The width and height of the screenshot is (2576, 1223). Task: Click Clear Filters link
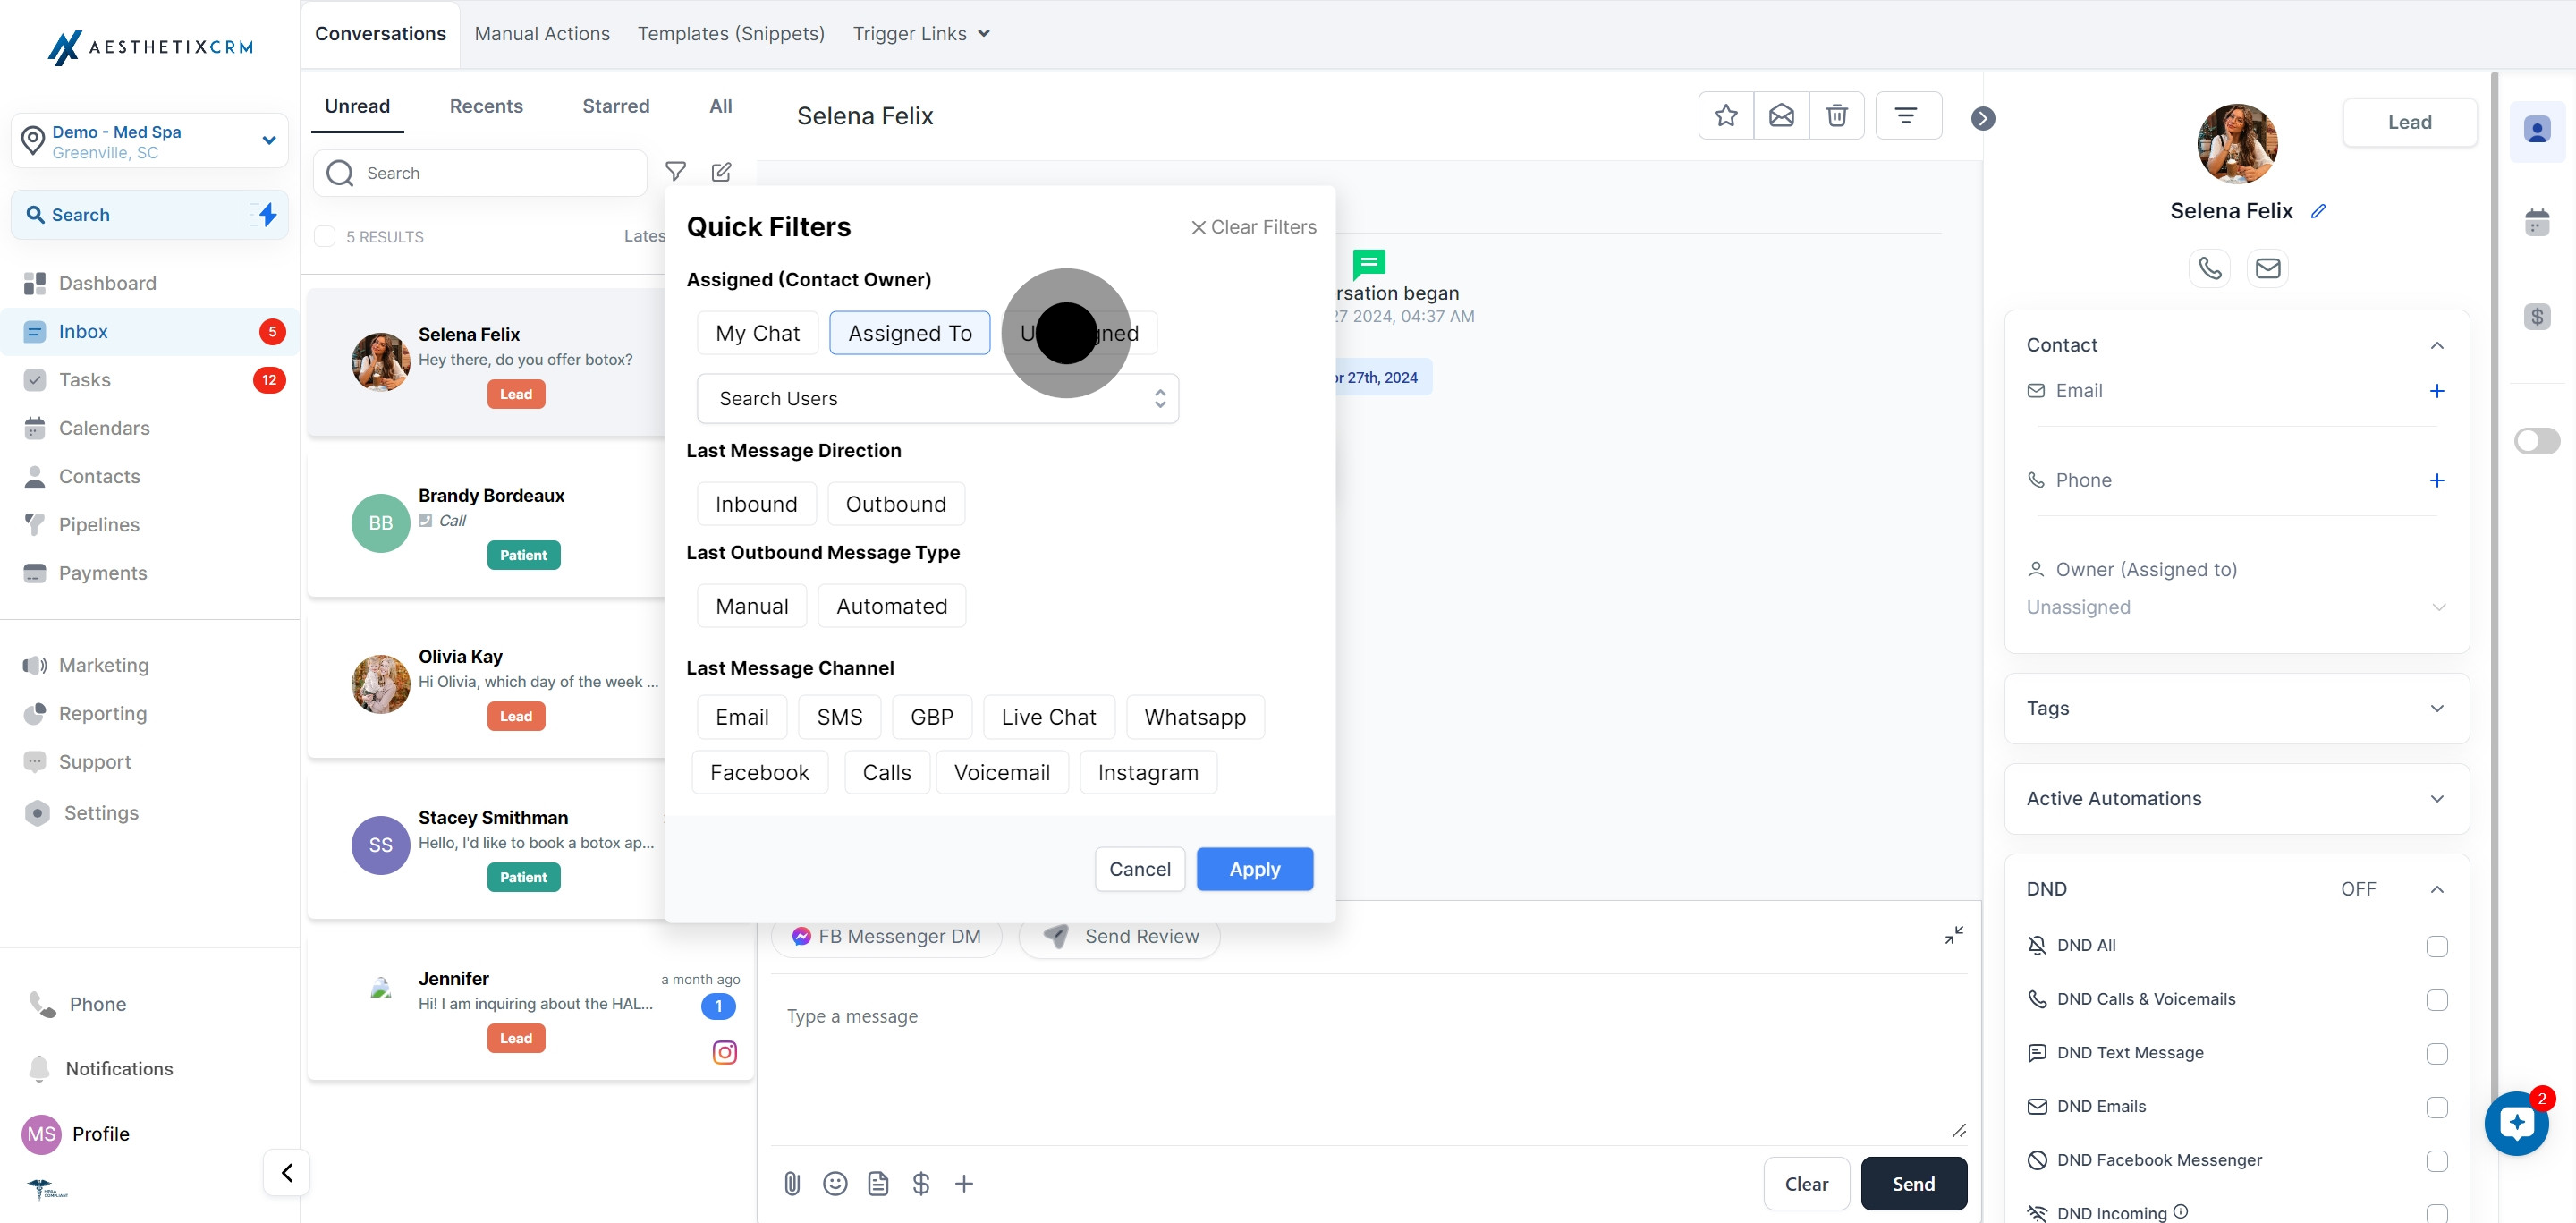[x=1253, y=227]
